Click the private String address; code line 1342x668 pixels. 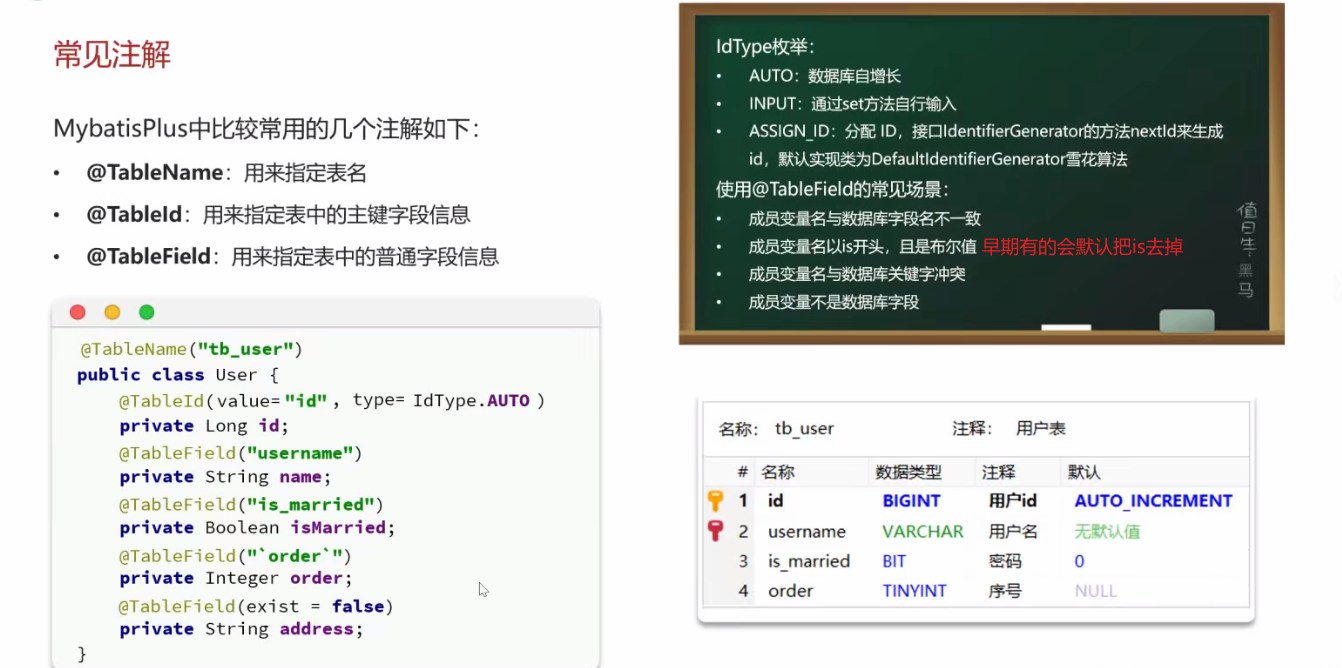[241, 629]
